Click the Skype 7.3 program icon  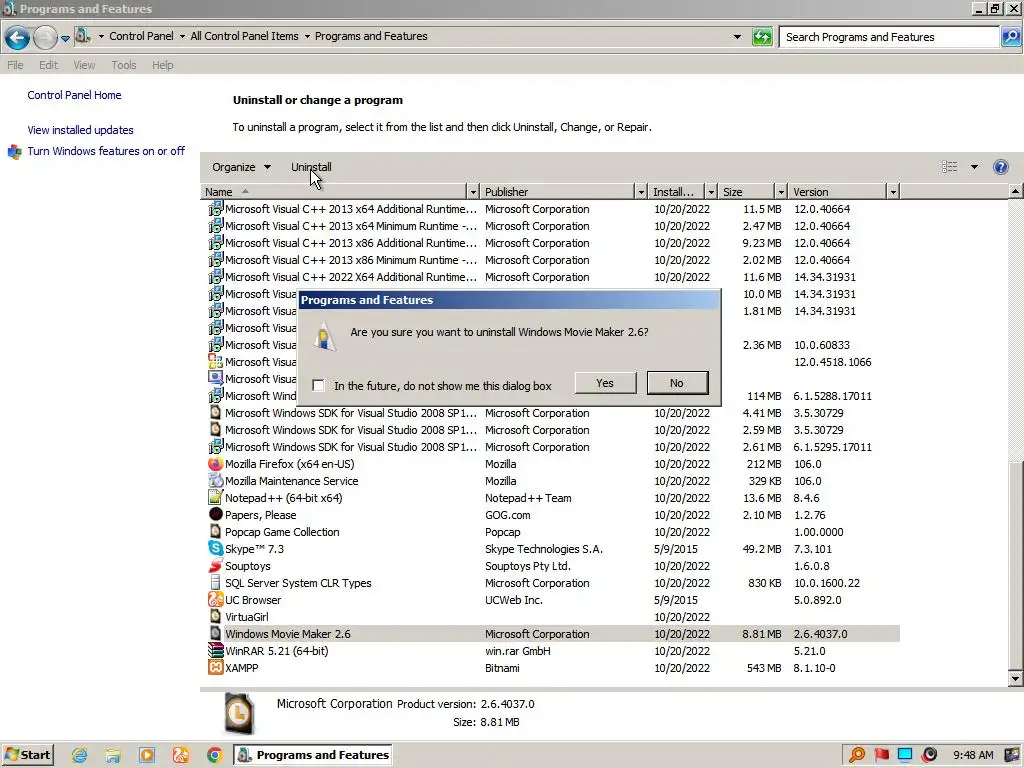216,549
